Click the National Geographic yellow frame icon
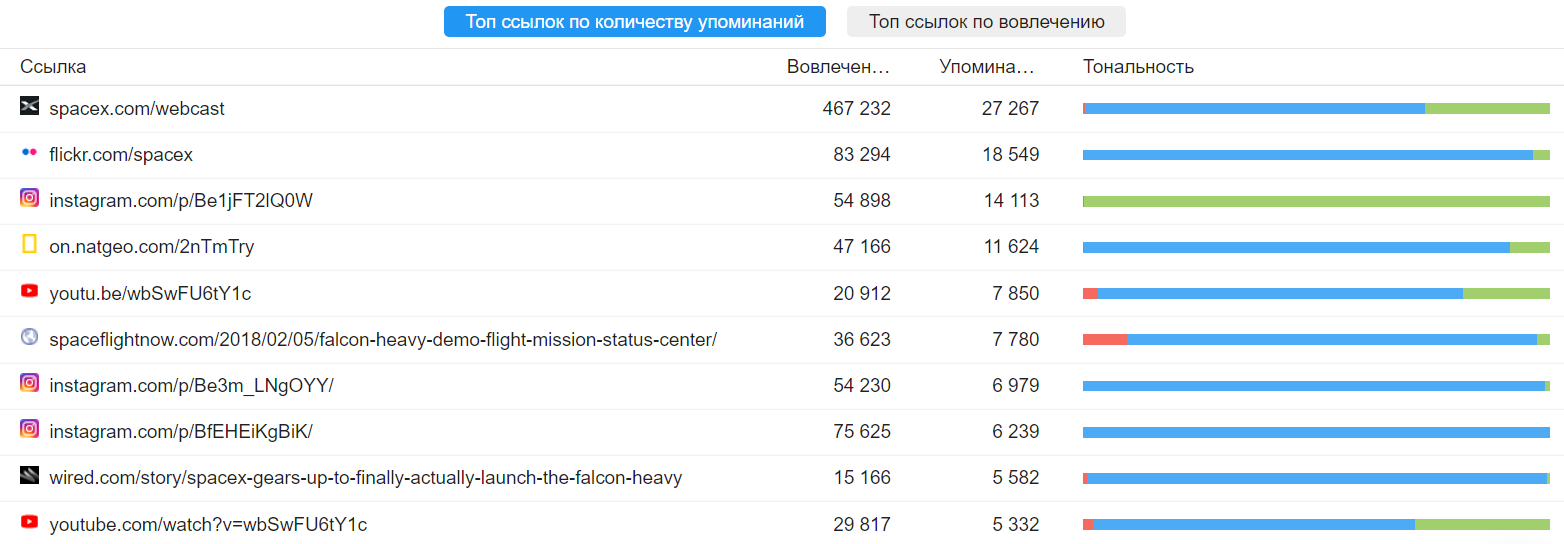This screenshot has height=544, width=1564. pyautogui.click(x=29, y=244)
